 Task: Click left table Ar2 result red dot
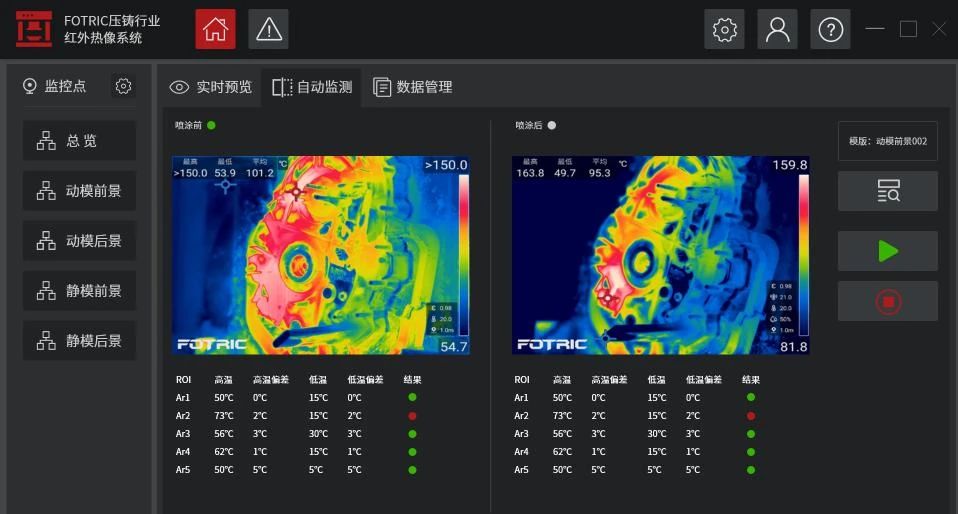pos(412,416)
